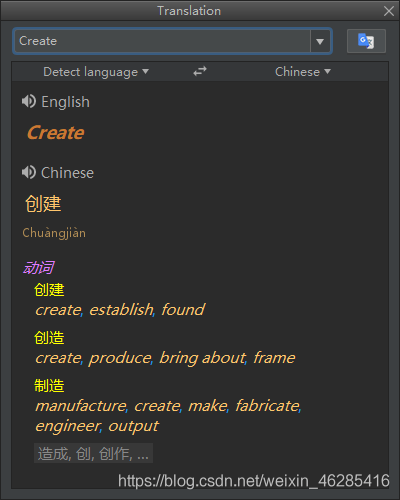The width and height of the screenshot is (400, 500).
Task: Open the input history dropdown arrow
Action: coord(320,41)
